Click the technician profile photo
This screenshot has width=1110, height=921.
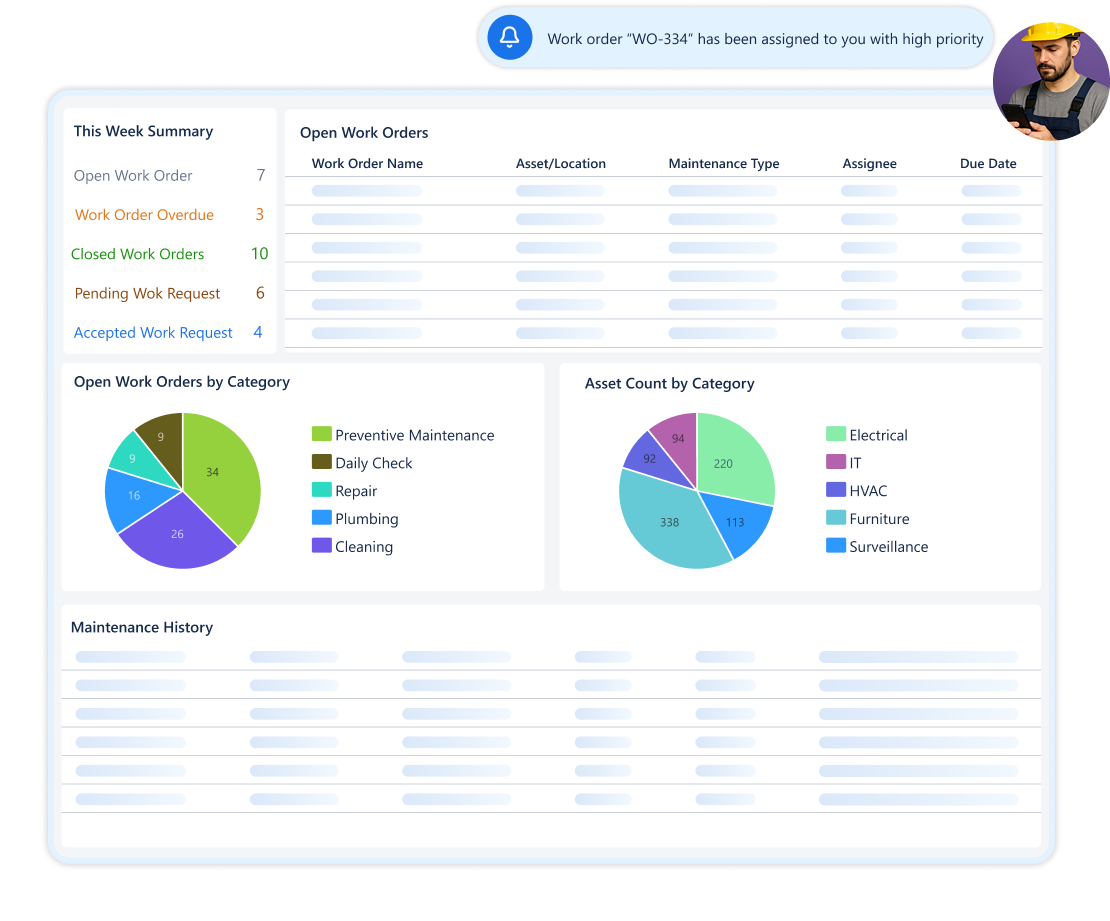(1051, 81)
